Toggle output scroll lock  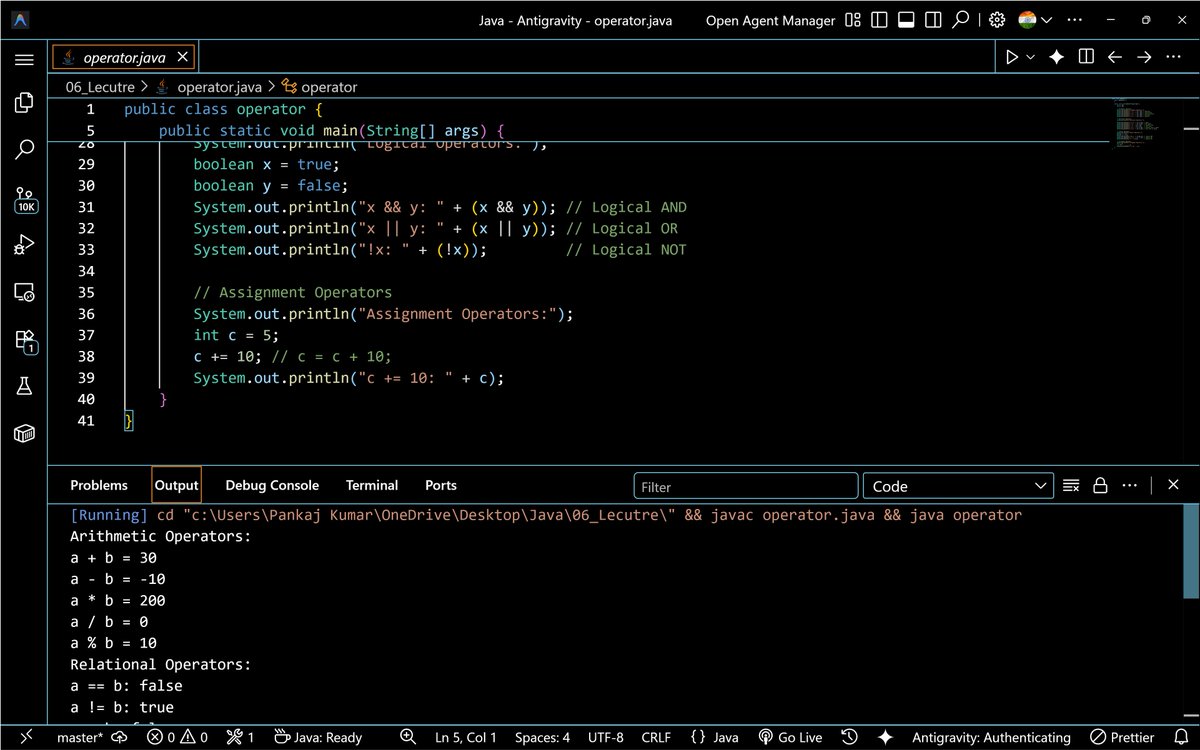pyautogui.click(x=1100, y=486)
